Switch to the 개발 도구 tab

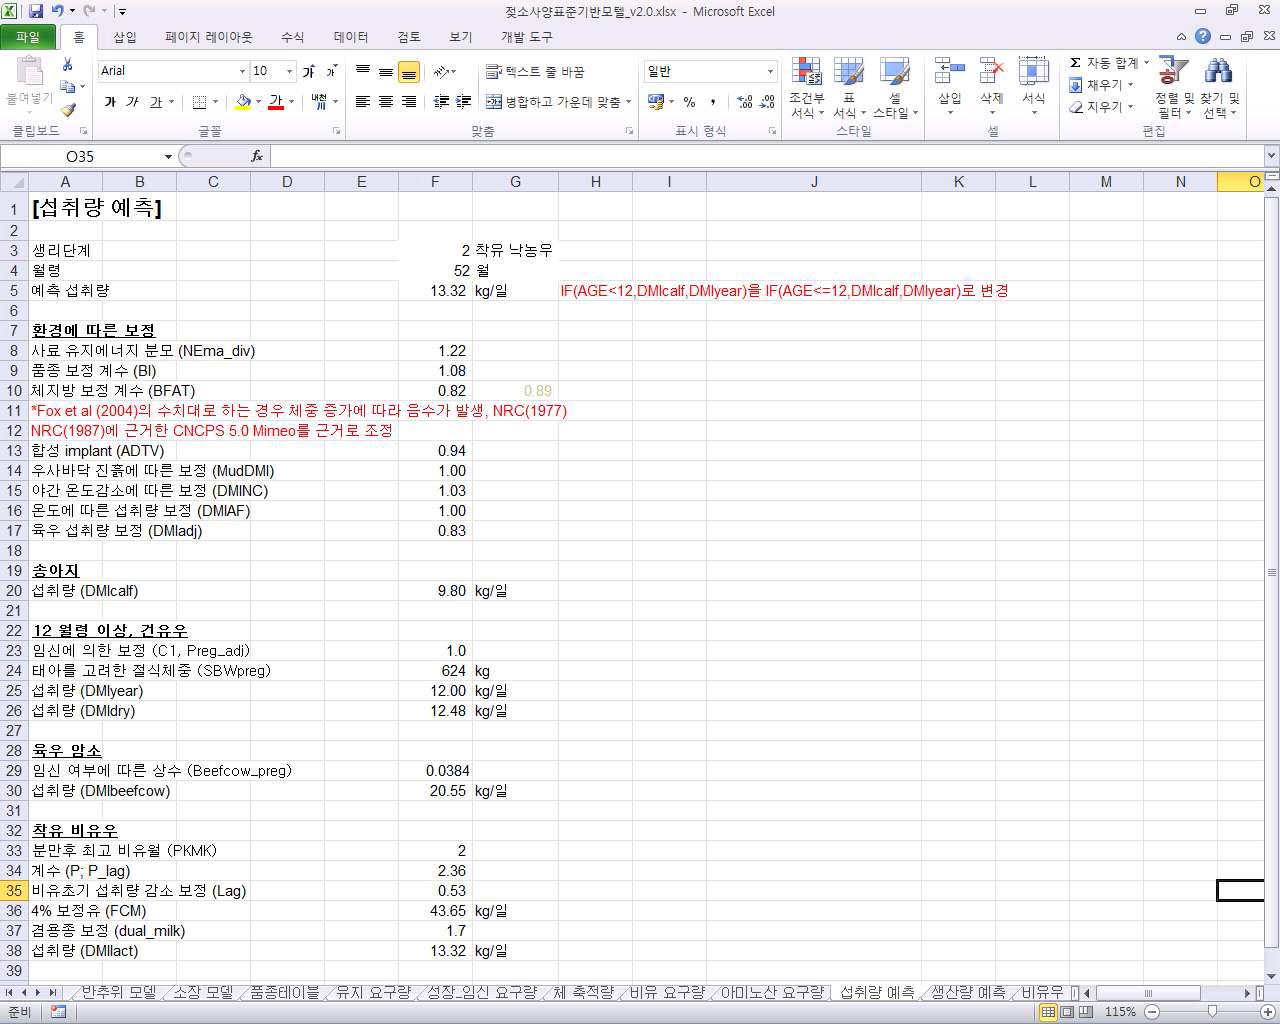coord(526,37)
